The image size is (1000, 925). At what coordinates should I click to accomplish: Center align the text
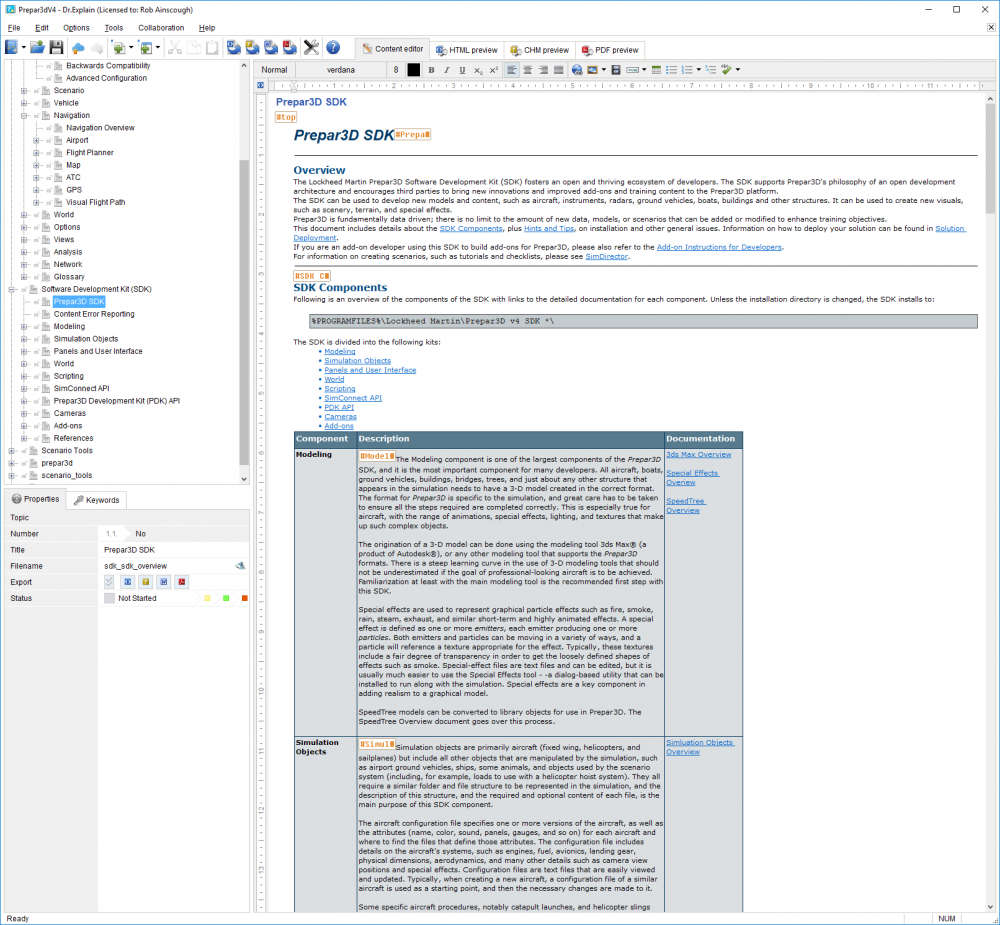tap(527, 70)
